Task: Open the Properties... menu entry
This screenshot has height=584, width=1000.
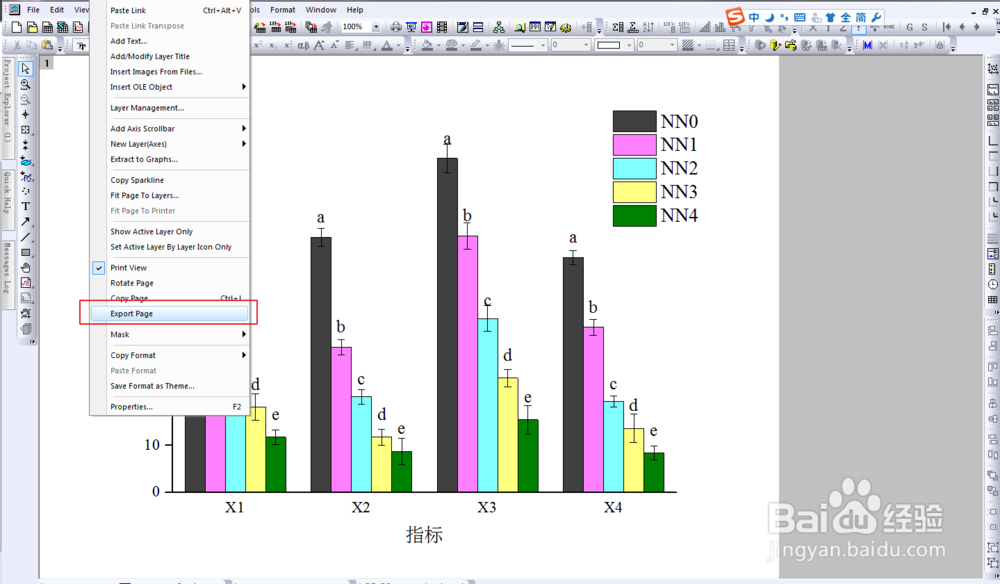Action: tap(170, 407)
